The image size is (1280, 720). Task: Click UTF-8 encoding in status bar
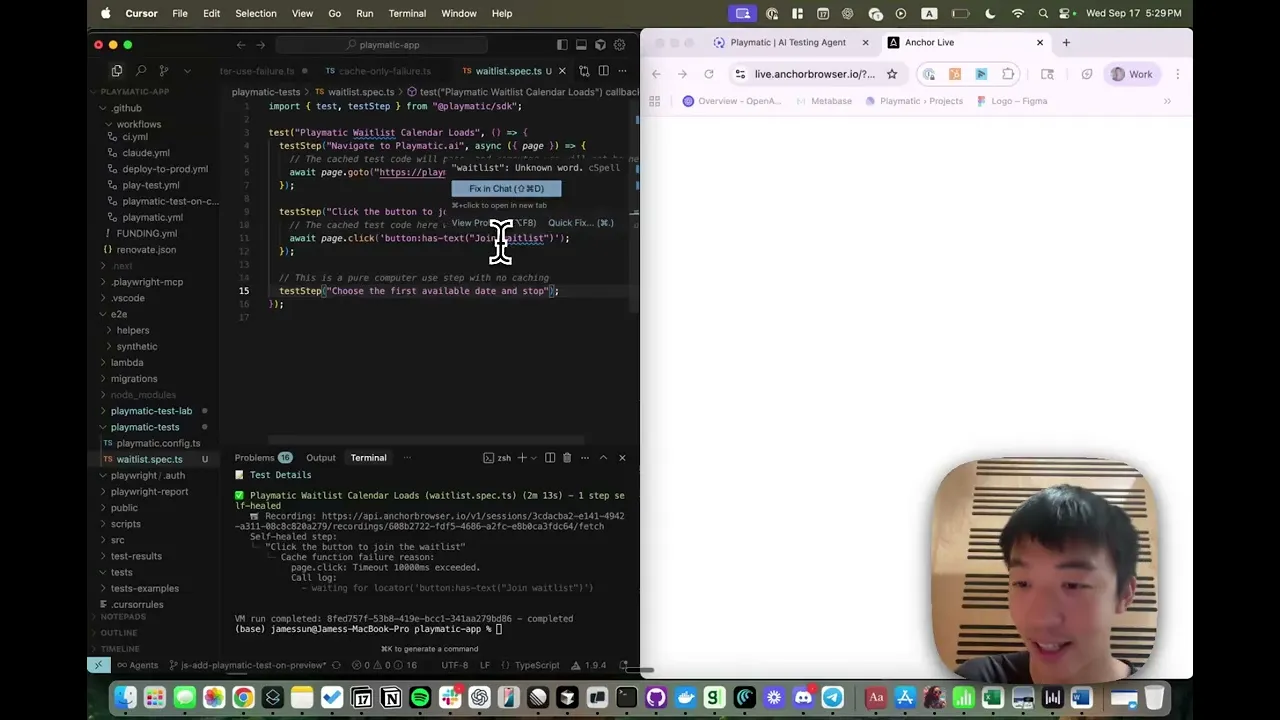tap(454, 665)
